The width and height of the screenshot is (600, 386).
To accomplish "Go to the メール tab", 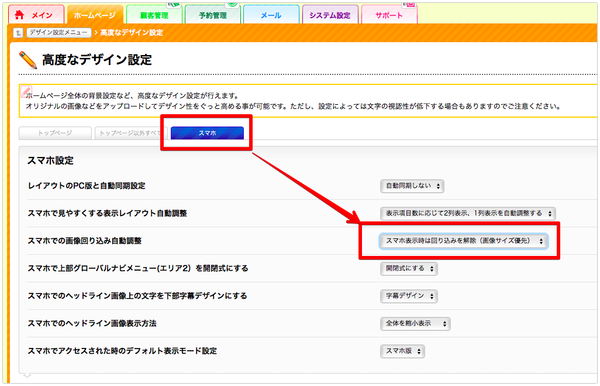I will tap(271, 15).
